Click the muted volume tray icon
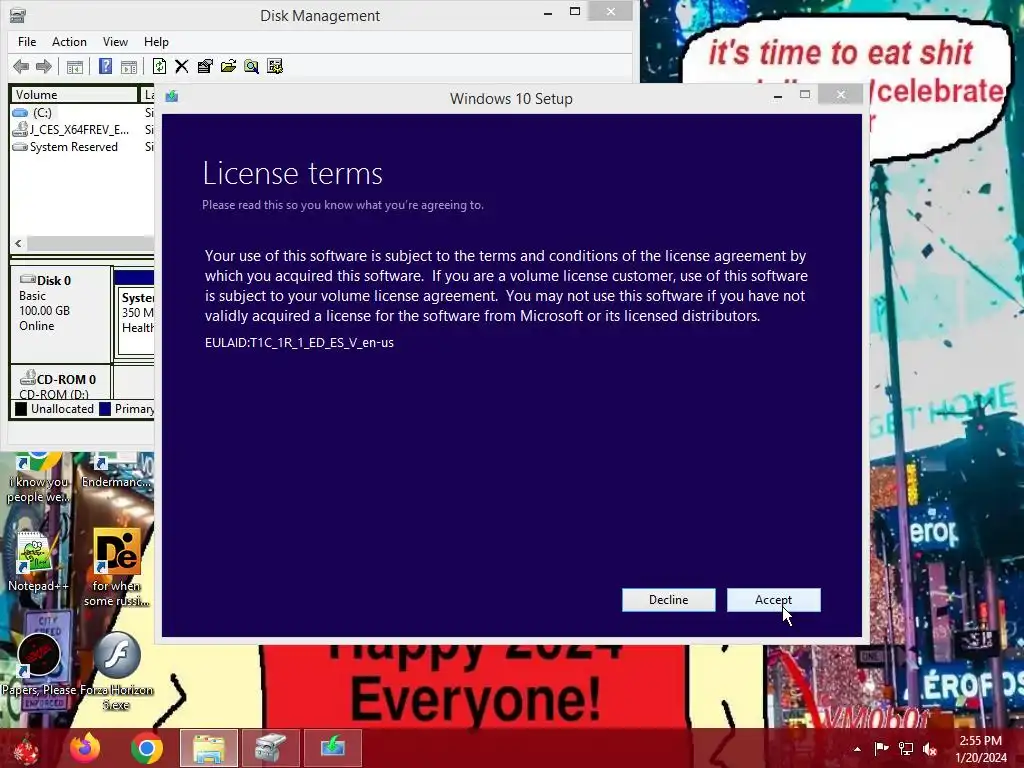 click(x=930, y=749)
